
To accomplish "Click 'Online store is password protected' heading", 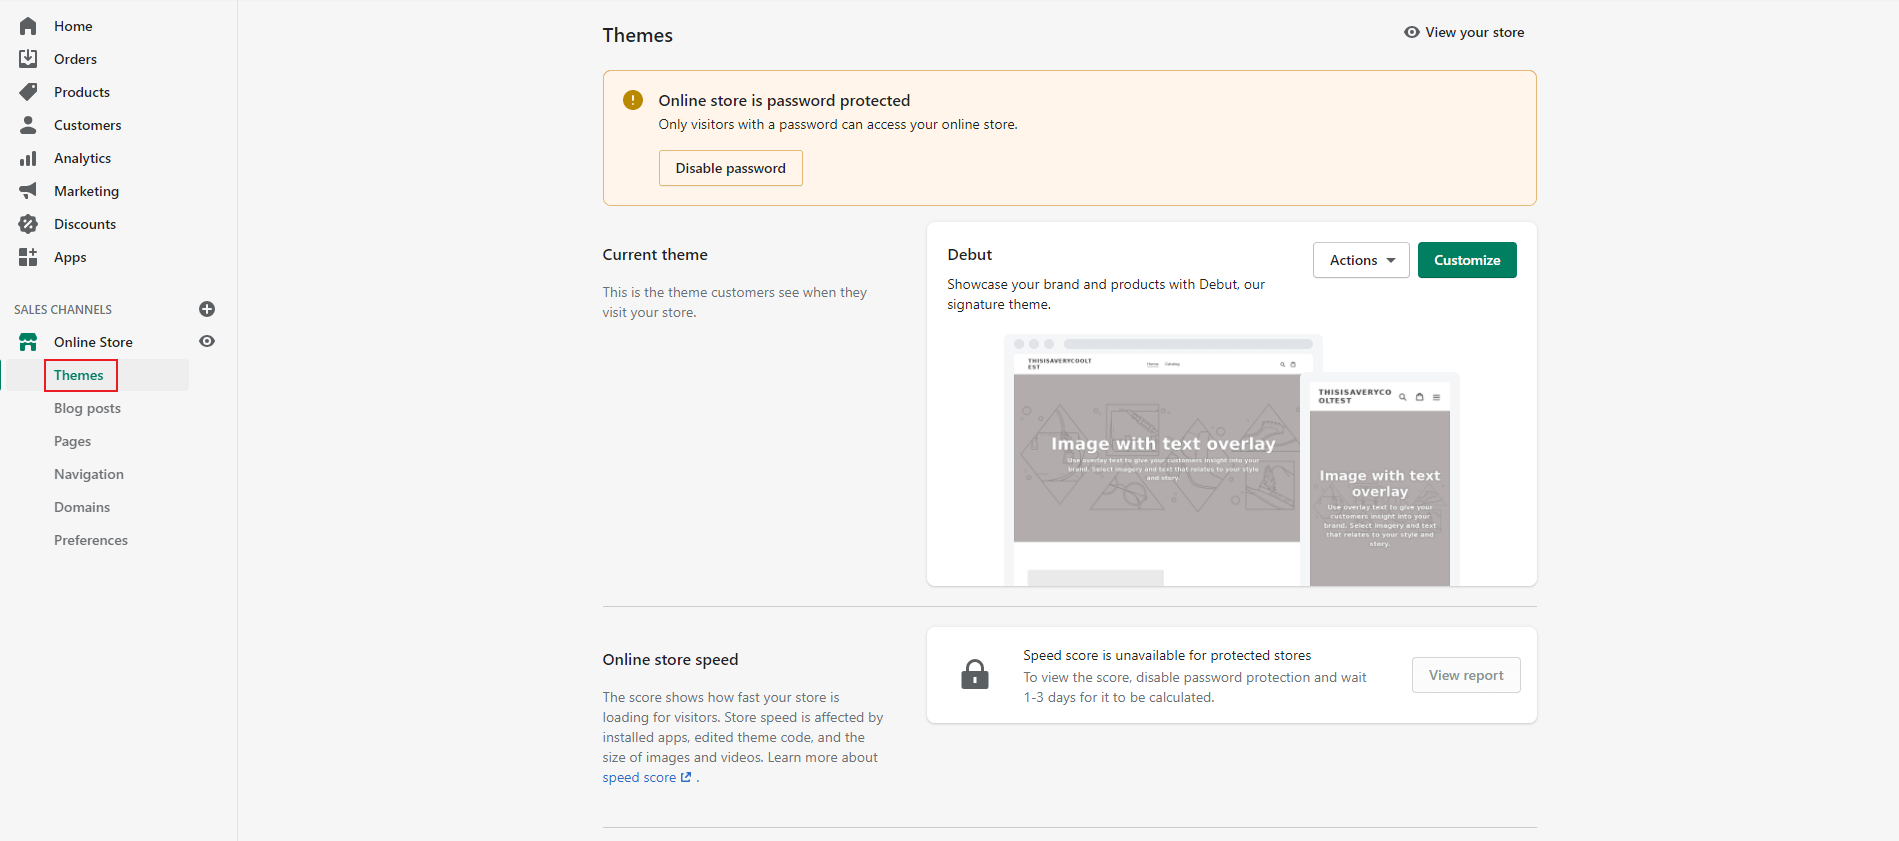I will coord(784,100).
